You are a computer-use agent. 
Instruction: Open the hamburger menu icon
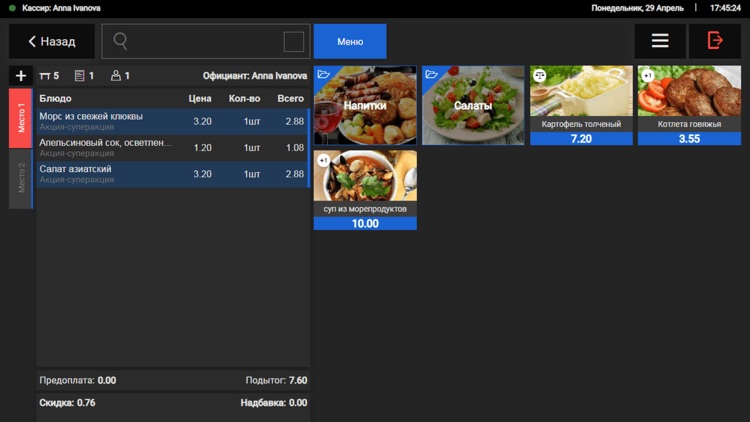[660, 41]
